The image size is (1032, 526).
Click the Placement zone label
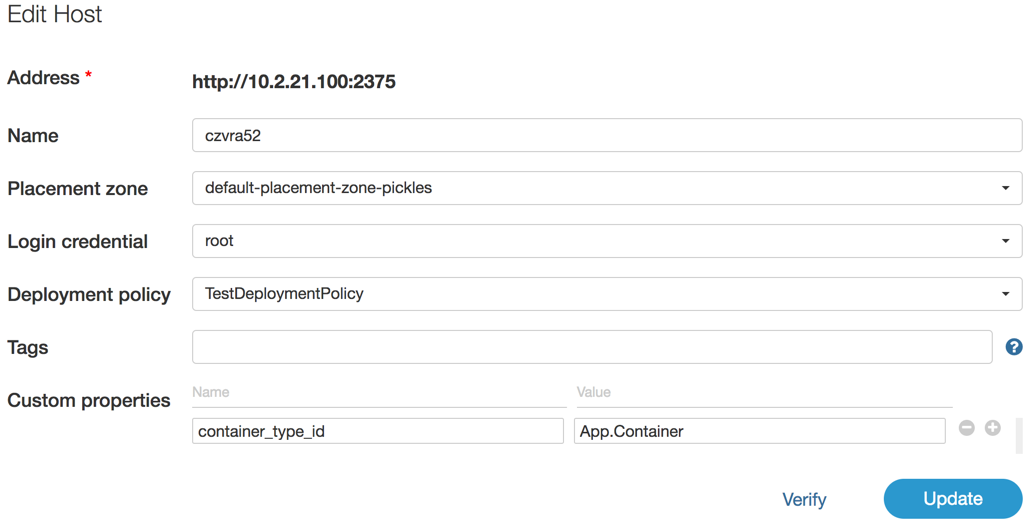click(77, 189)
